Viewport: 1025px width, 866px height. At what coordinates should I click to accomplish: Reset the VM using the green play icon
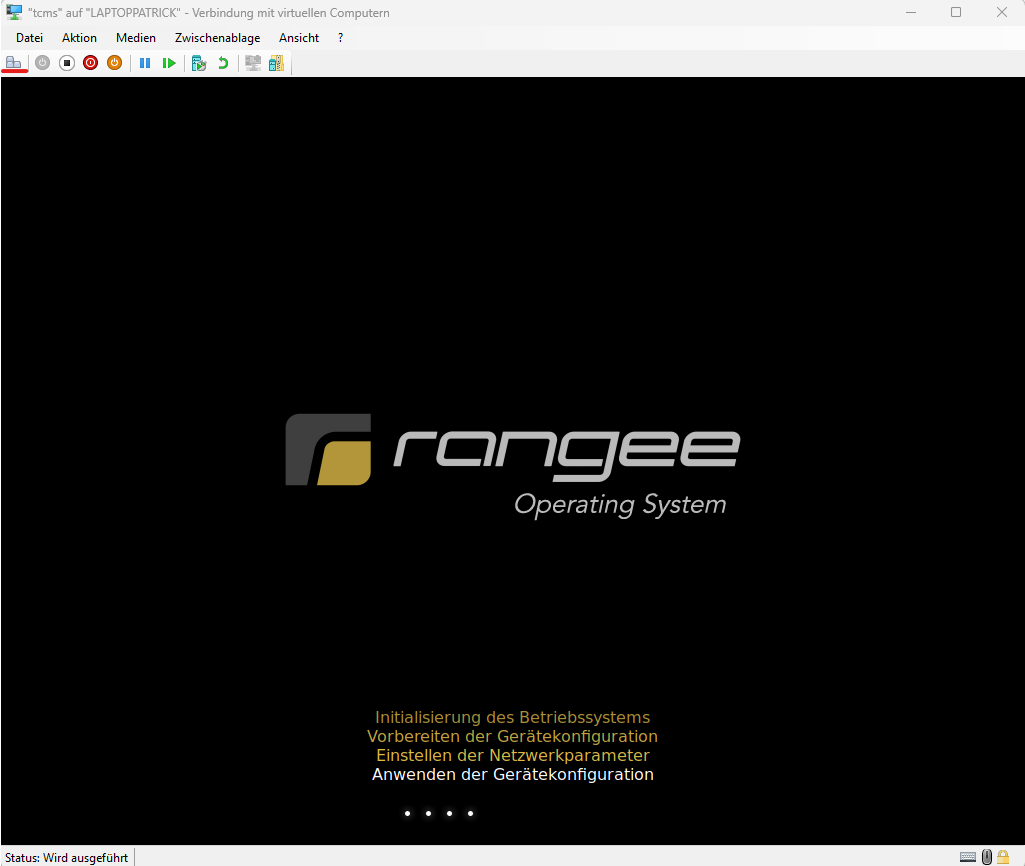click(169, 63)
